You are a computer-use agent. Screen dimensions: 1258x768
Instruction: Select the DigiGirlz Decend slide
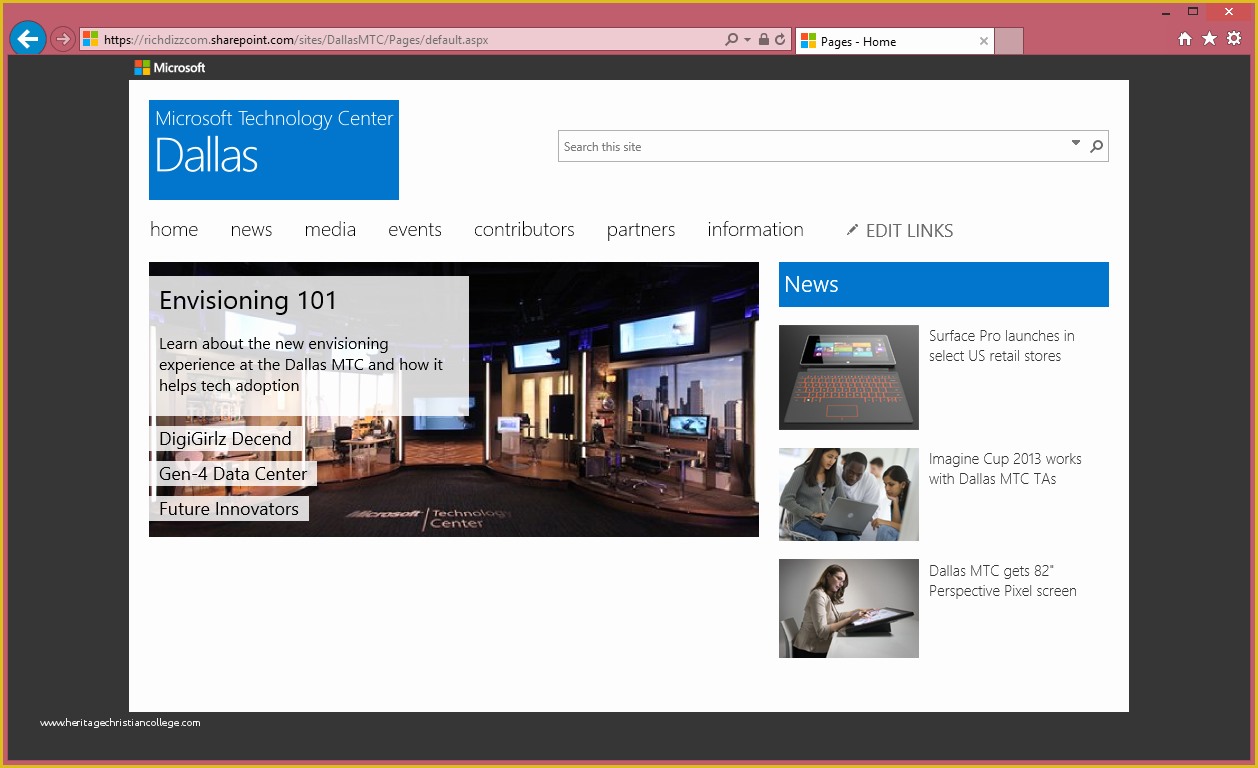coord(227,439)
